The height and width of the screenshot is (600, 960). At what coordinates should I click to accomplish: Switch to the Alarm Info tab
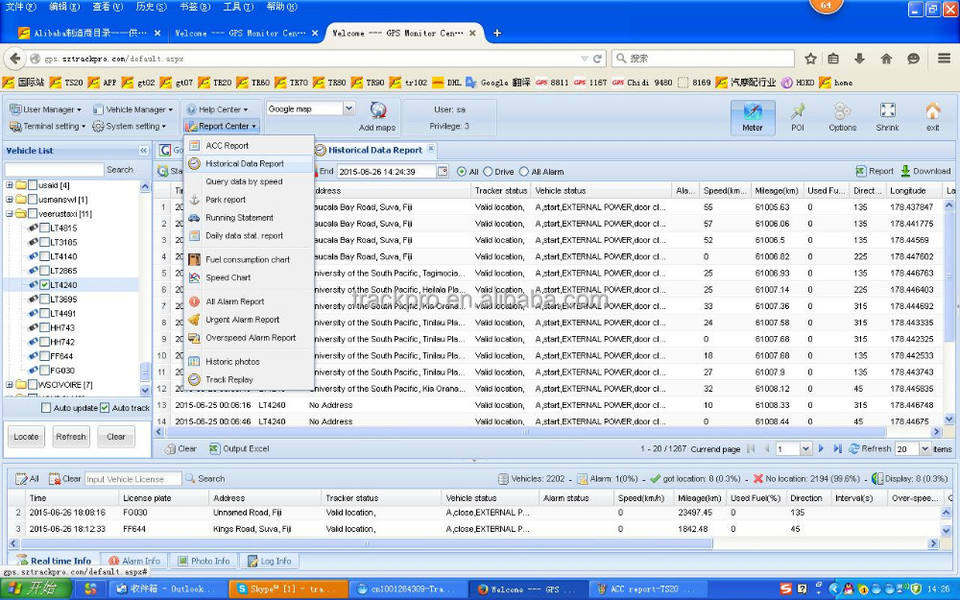(134, 561)
